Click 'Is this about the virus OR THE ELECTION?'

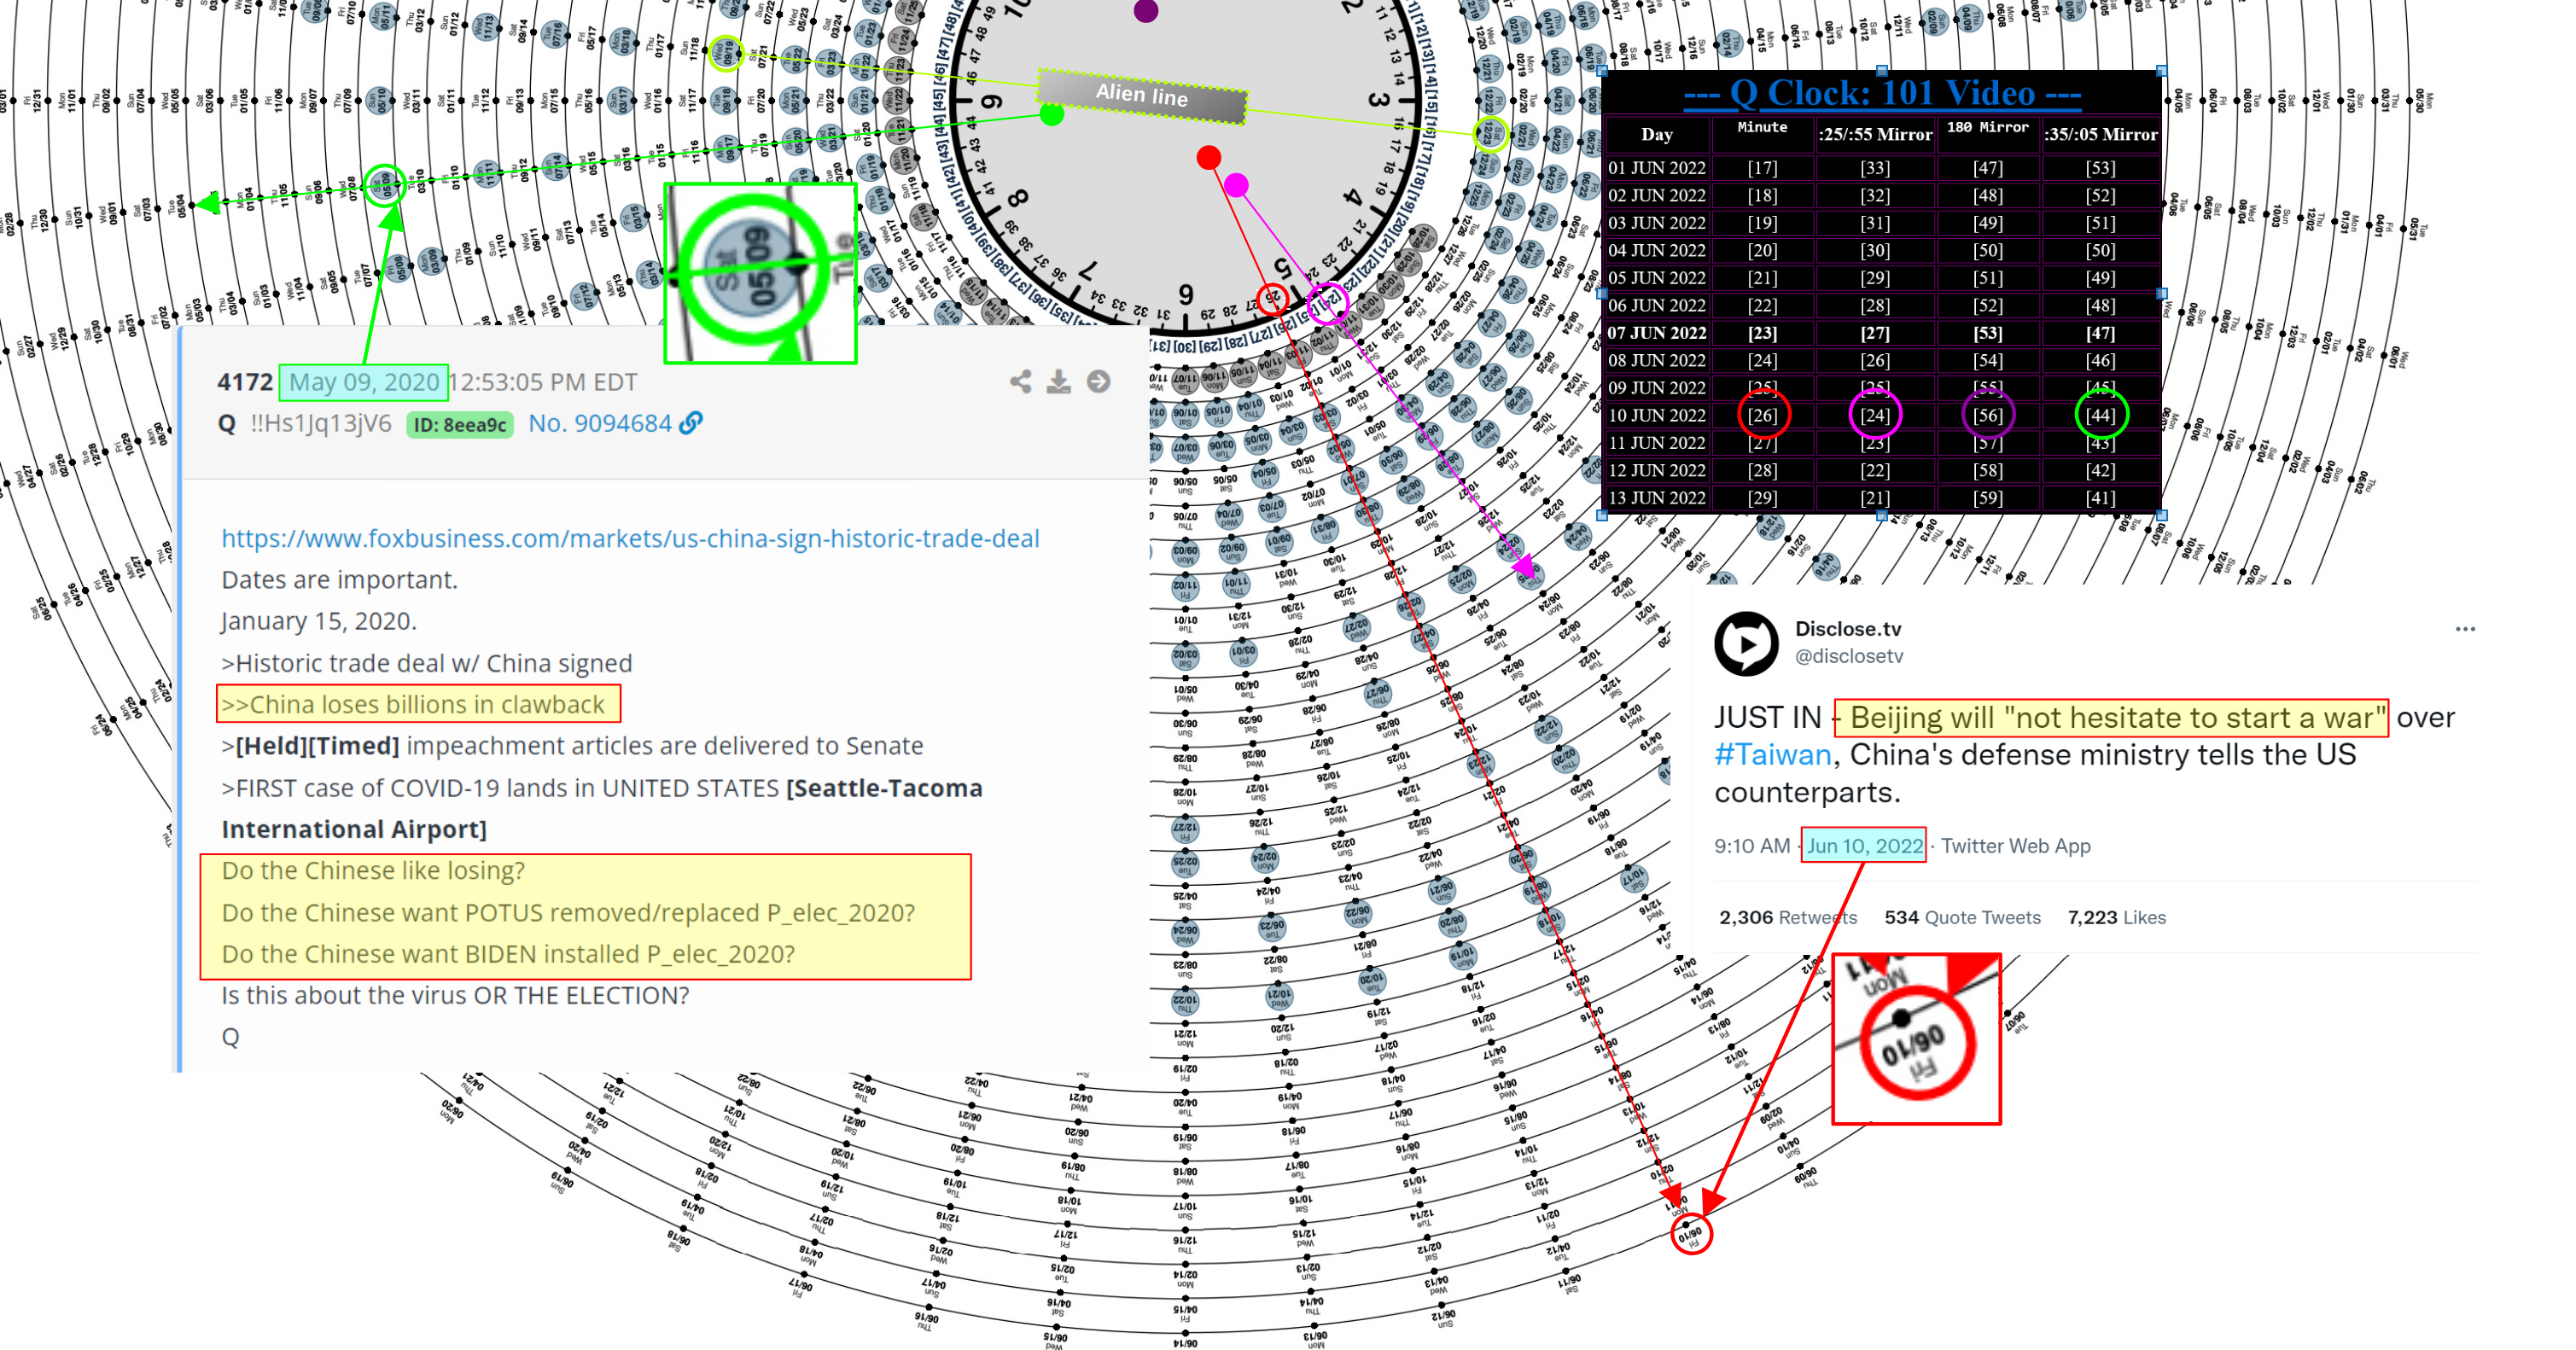coord(455,995)
